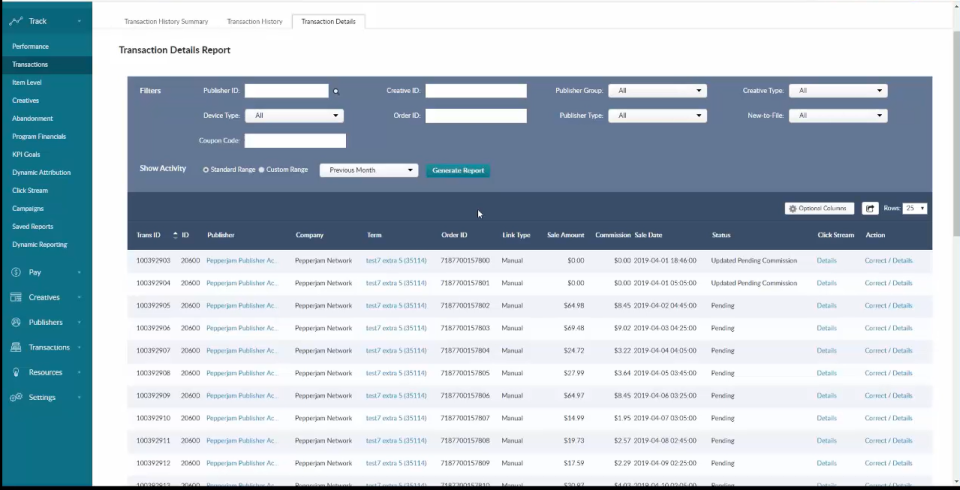Open Click Stream Details for transaction 100392903

pyautogui.click(x=826, y=260)
